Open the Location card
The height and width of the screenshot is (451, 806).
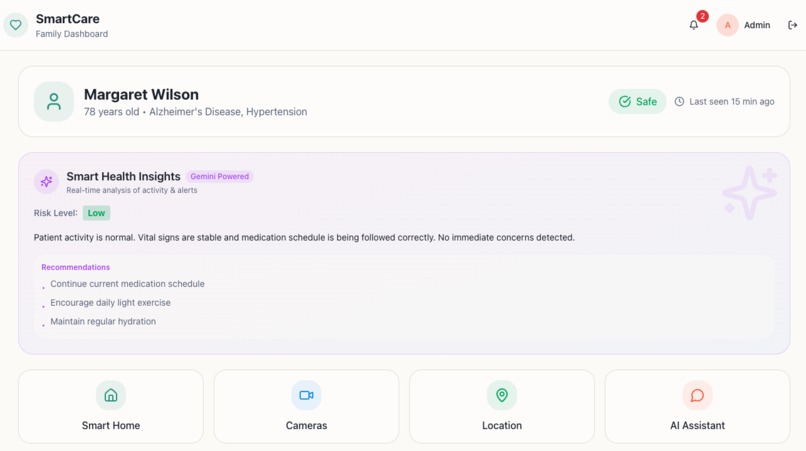pos(502,406)
